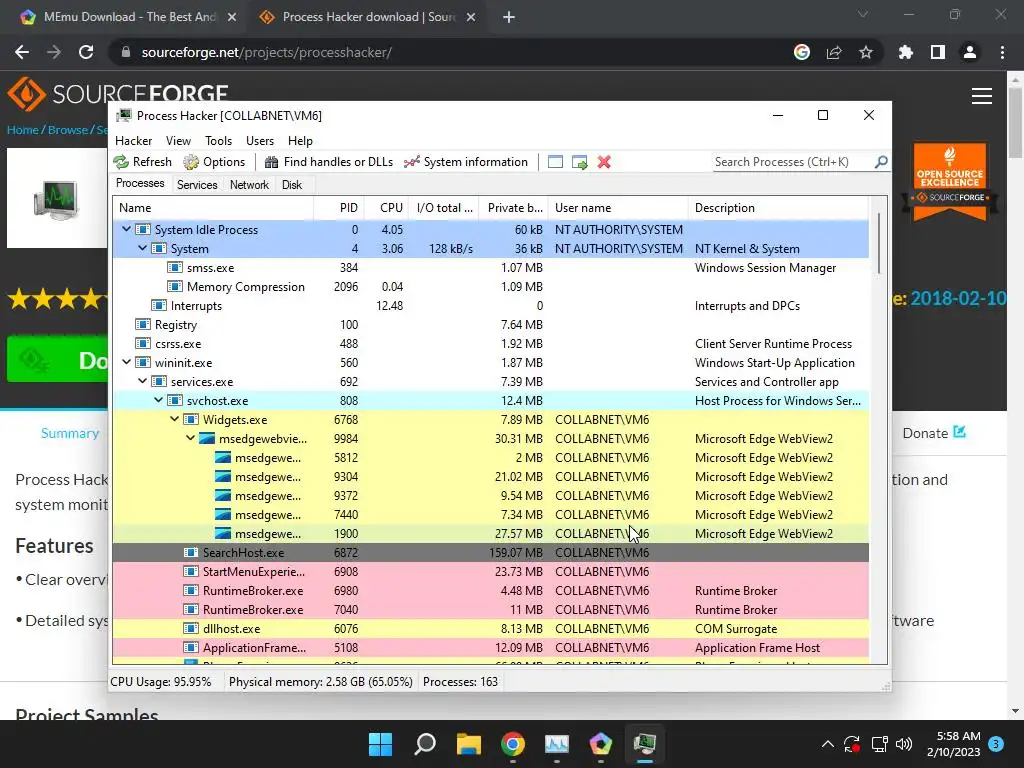Click the Windows Start button
The height and width of the screenshot is (768, 1024).
pos(381,744)
